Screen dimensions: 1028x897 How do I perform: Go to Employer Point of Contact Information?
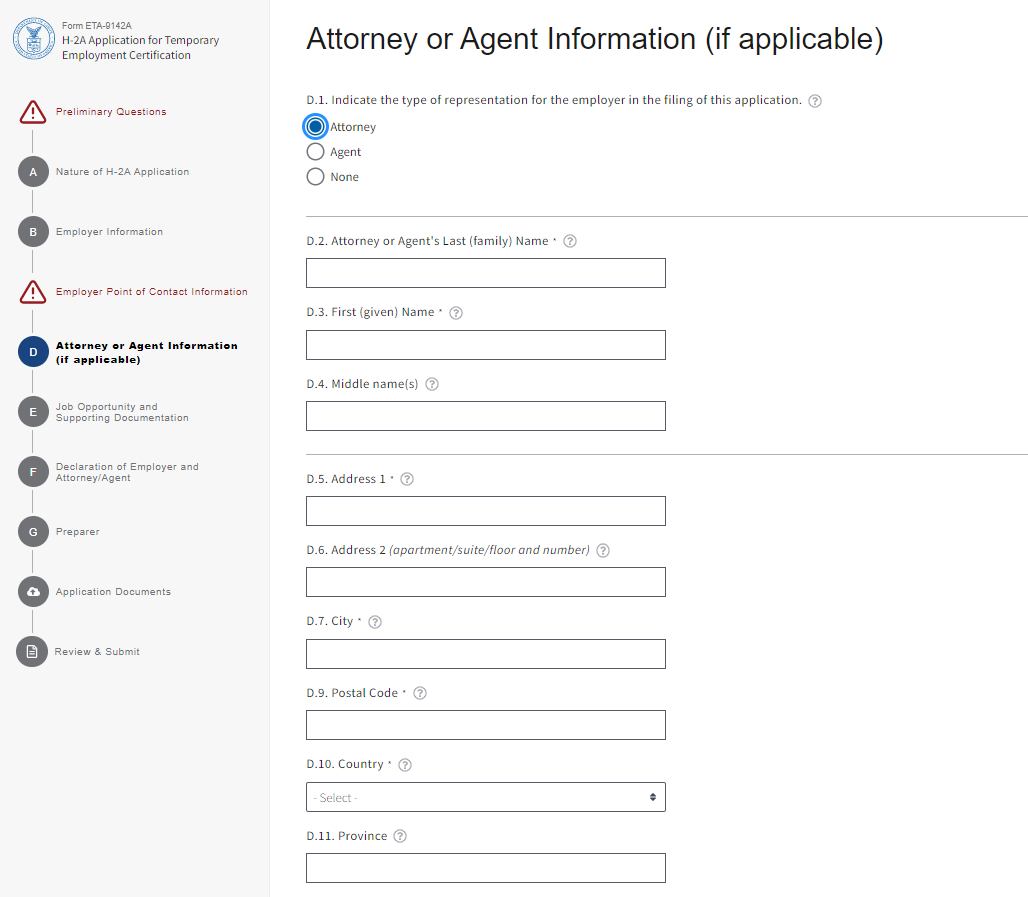[x=151, y=292]
